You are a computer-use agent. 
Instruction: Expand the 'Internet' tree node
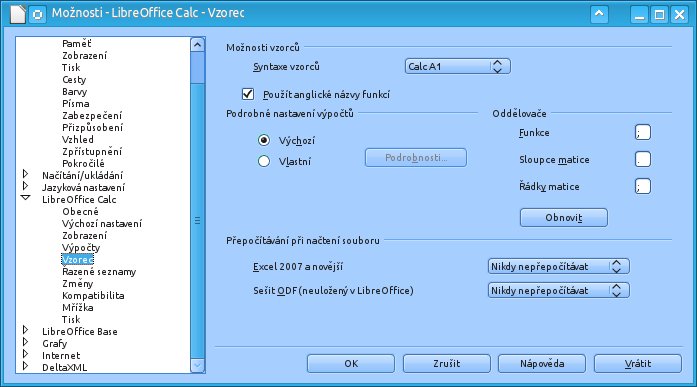click(25, 354)
